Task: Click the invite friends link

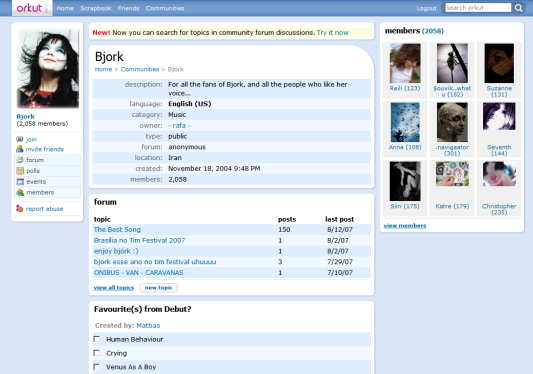Action: 45,149
